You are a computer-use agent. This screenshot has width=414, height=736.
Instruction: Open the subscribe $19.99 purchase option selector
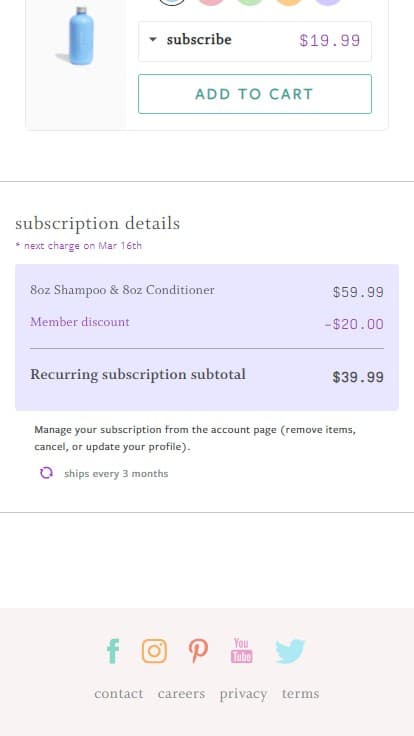255,41
